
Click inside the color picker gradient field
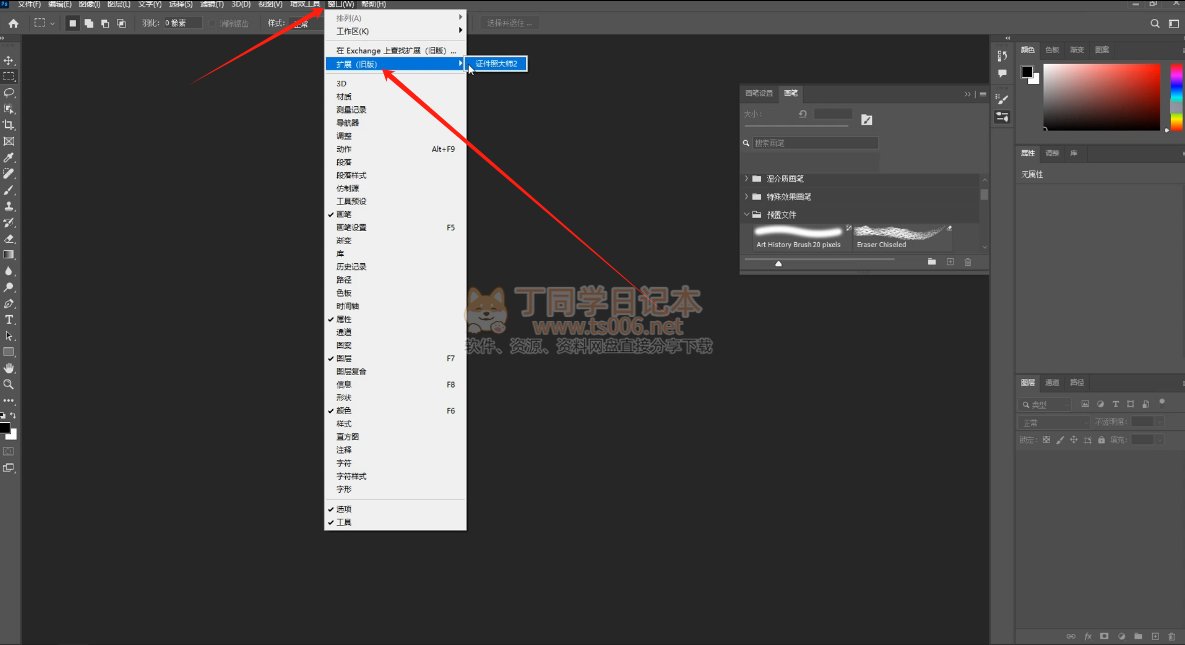(x=1102, y=97)
